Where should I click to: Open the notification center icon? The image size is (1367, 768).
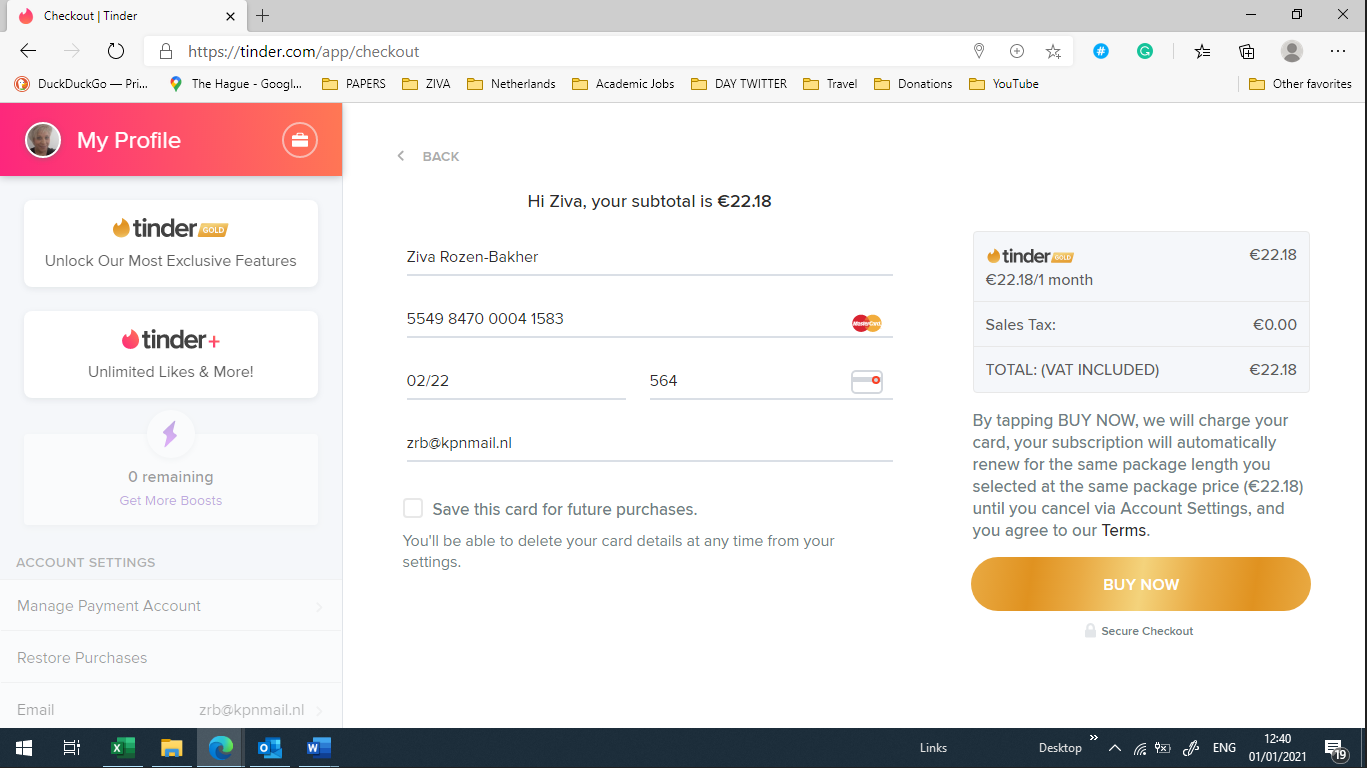[x=1336, y=748]
